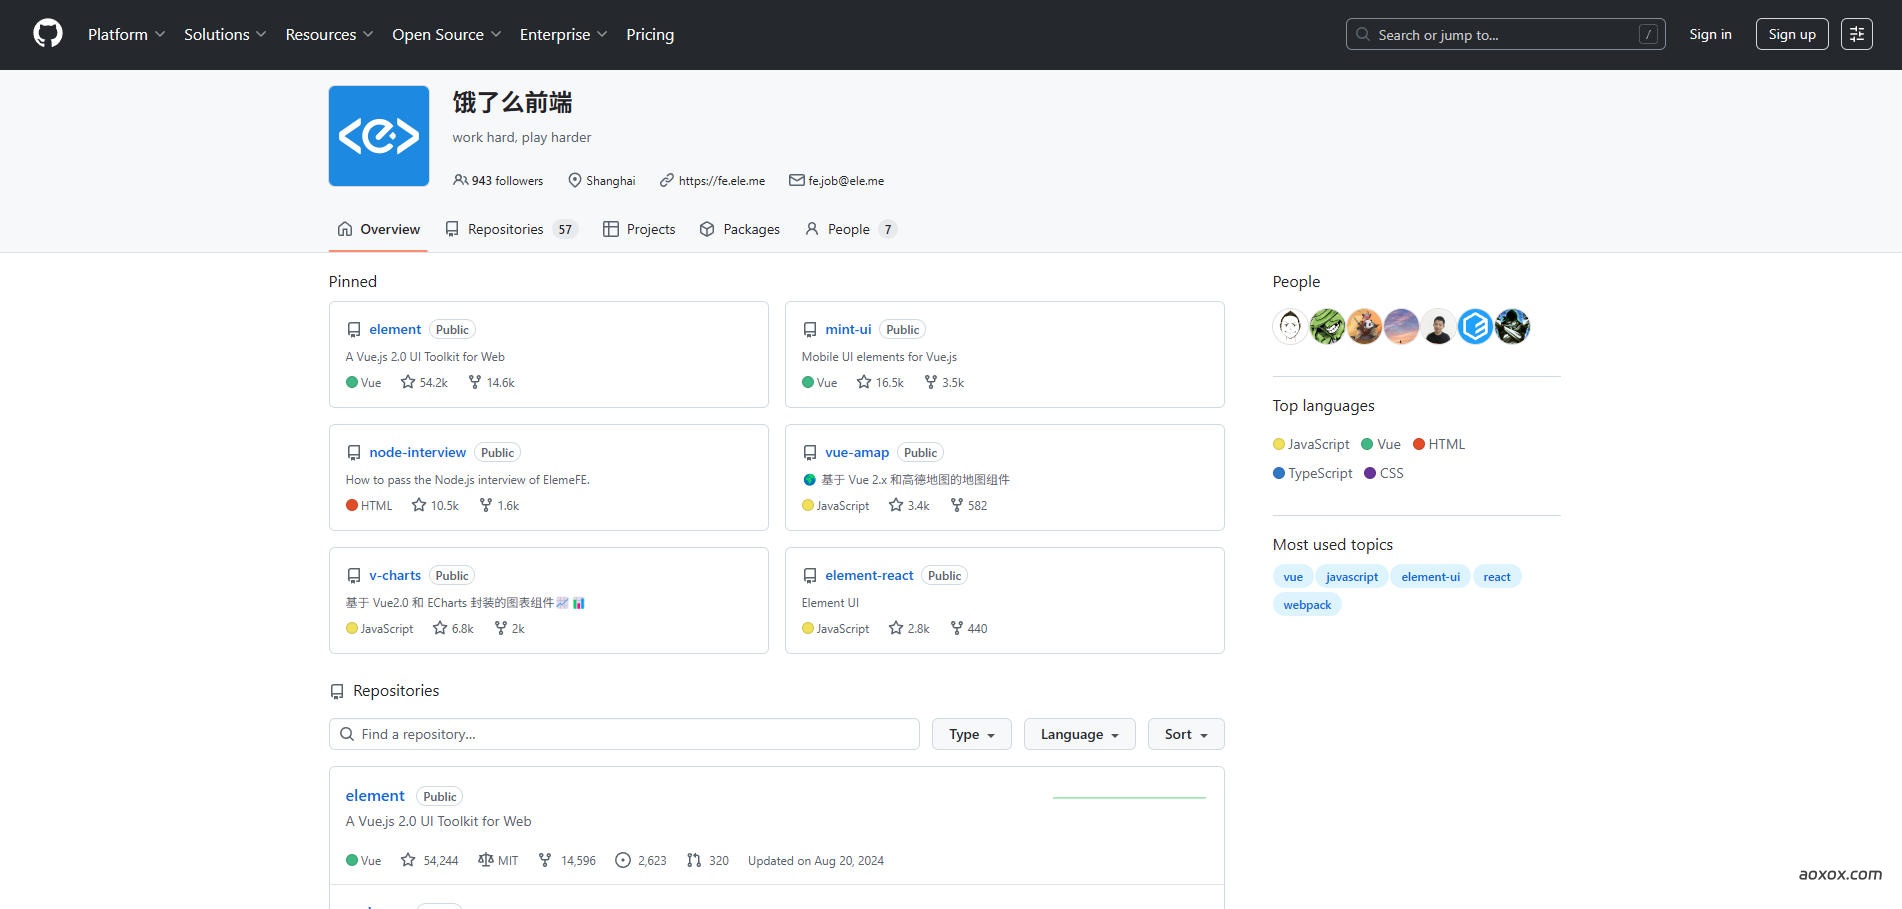Select the 饿了么前端 organization avatar
The width and height of the screenshot is (1902, 909).
tap(378, 135)
